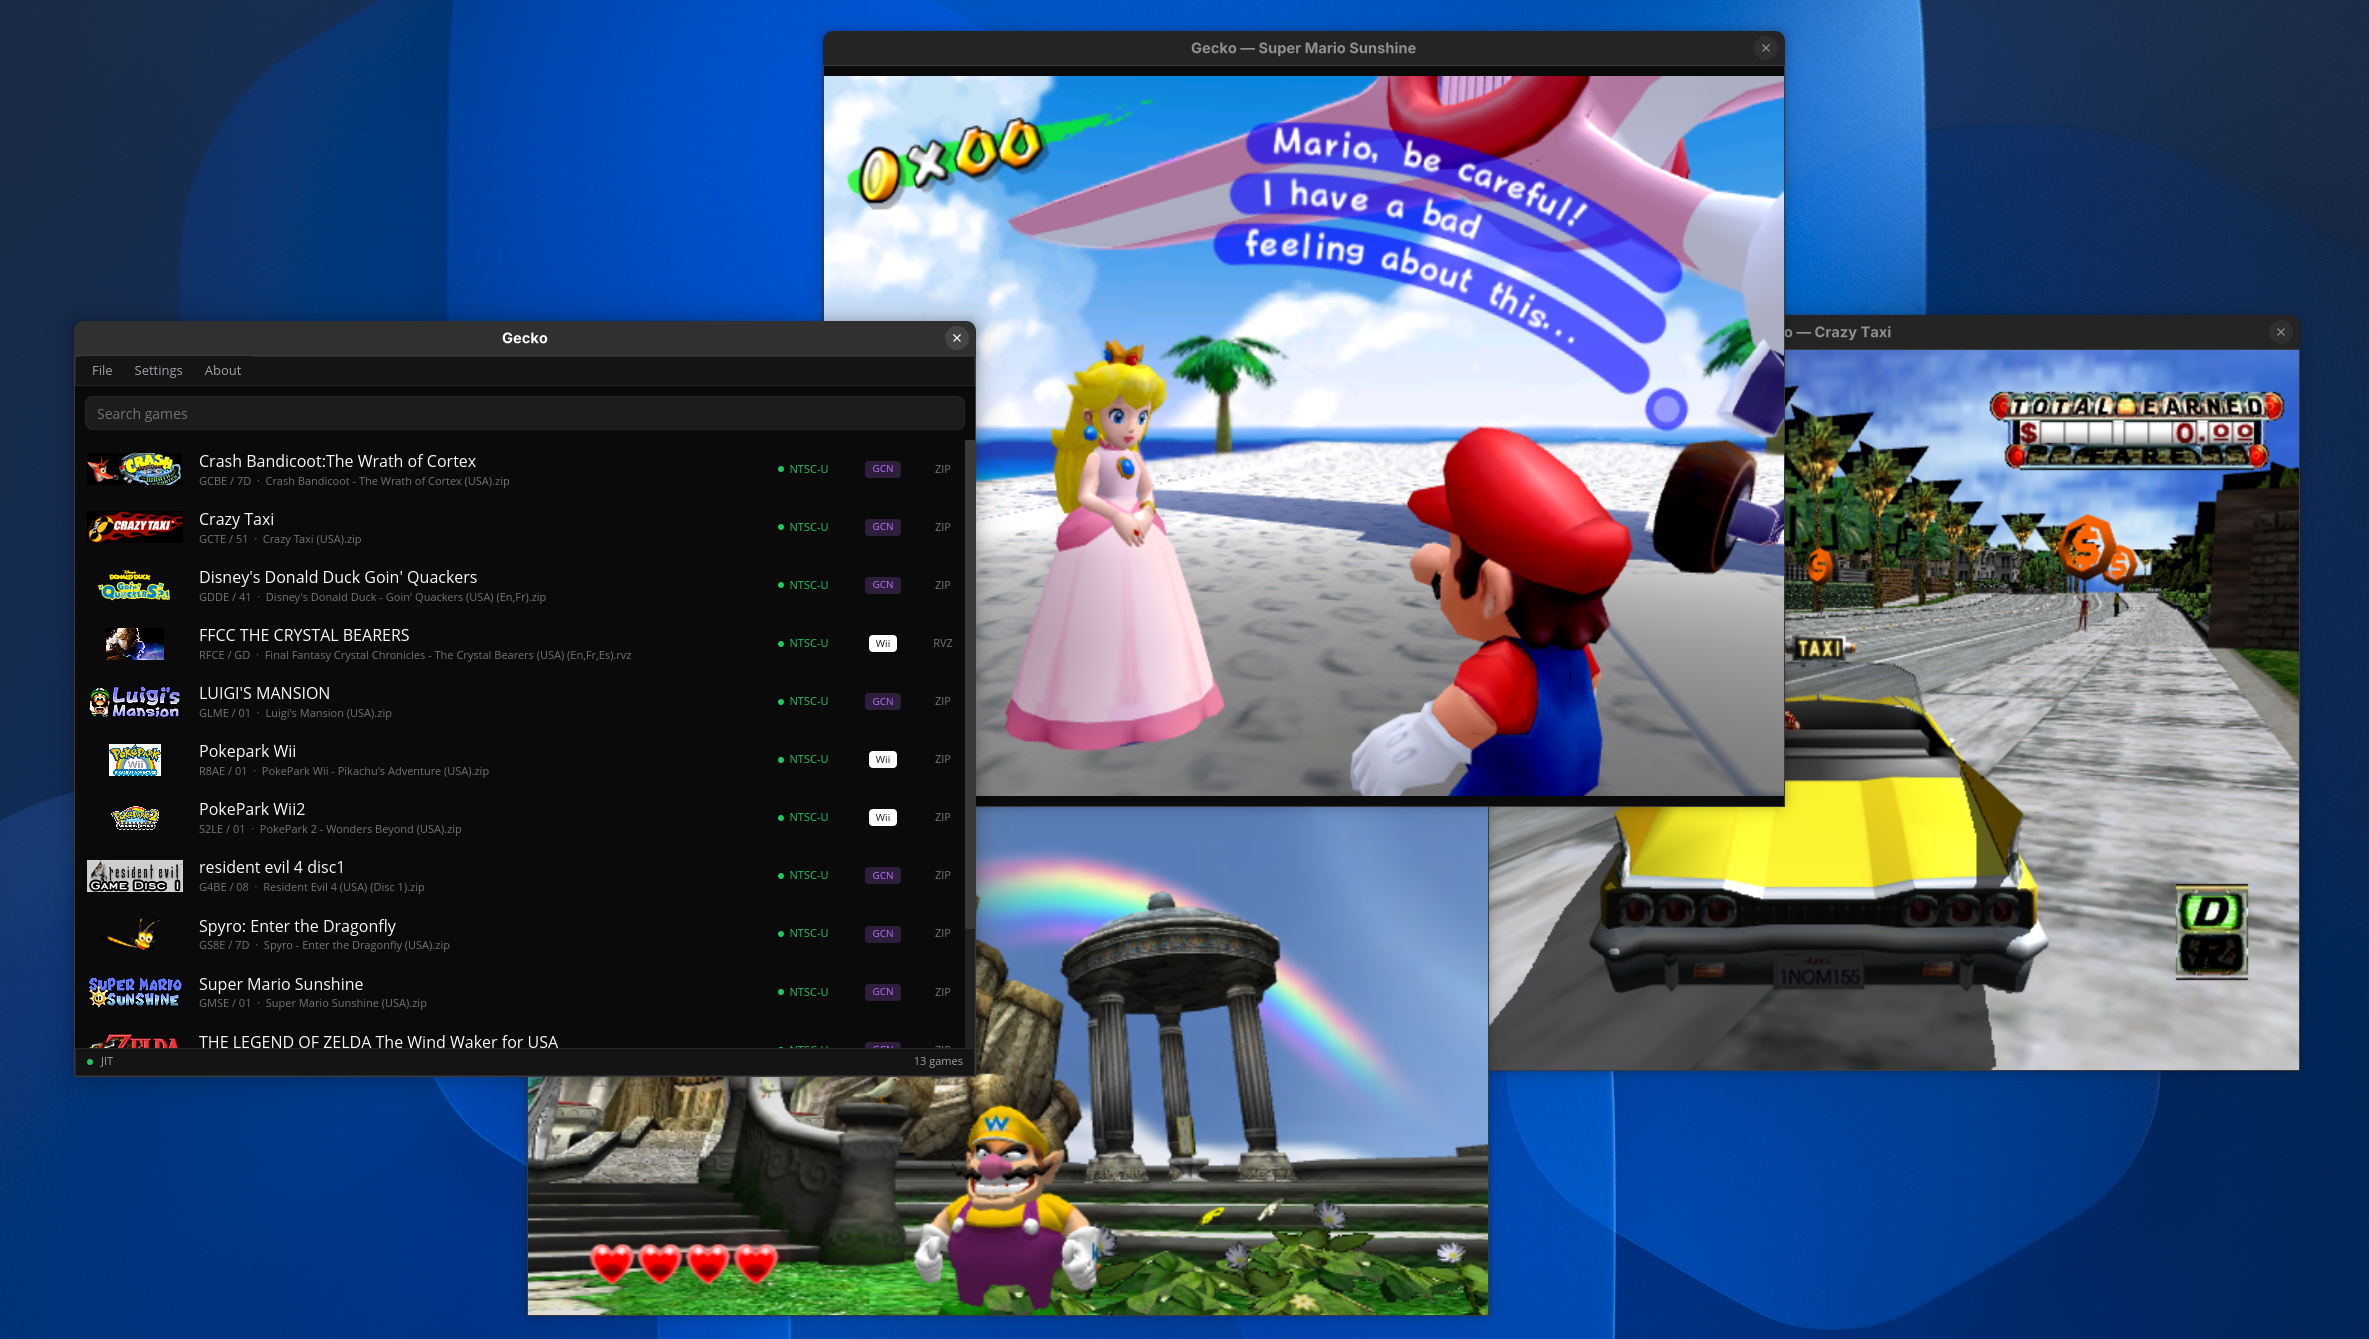
Task: Click the JIT status indicator in status bar
Action: coord(100,1061)
